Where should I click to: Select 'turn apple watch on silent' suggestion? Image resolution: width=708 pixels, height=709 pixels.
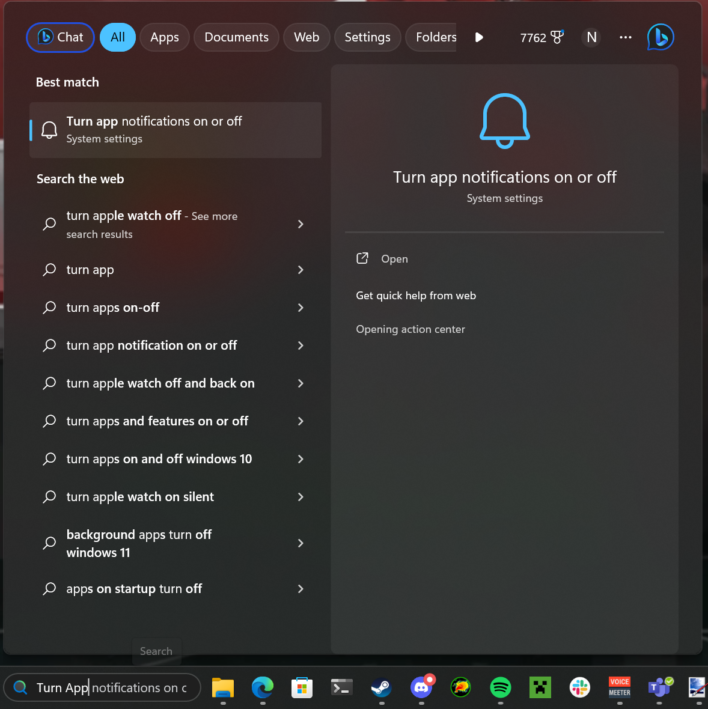[x=175, y=497]
